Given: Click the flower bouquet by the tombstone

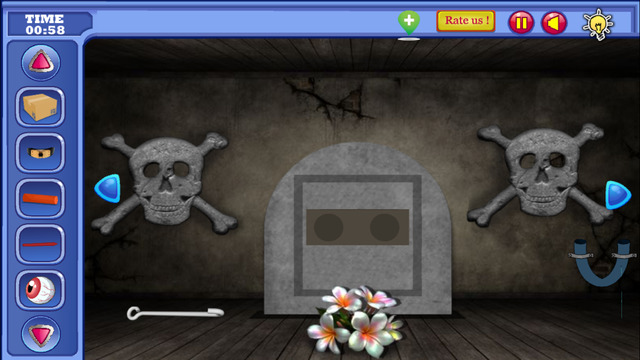Looking at the screenshot, I should pyautogui.click(x=356, y=321).
